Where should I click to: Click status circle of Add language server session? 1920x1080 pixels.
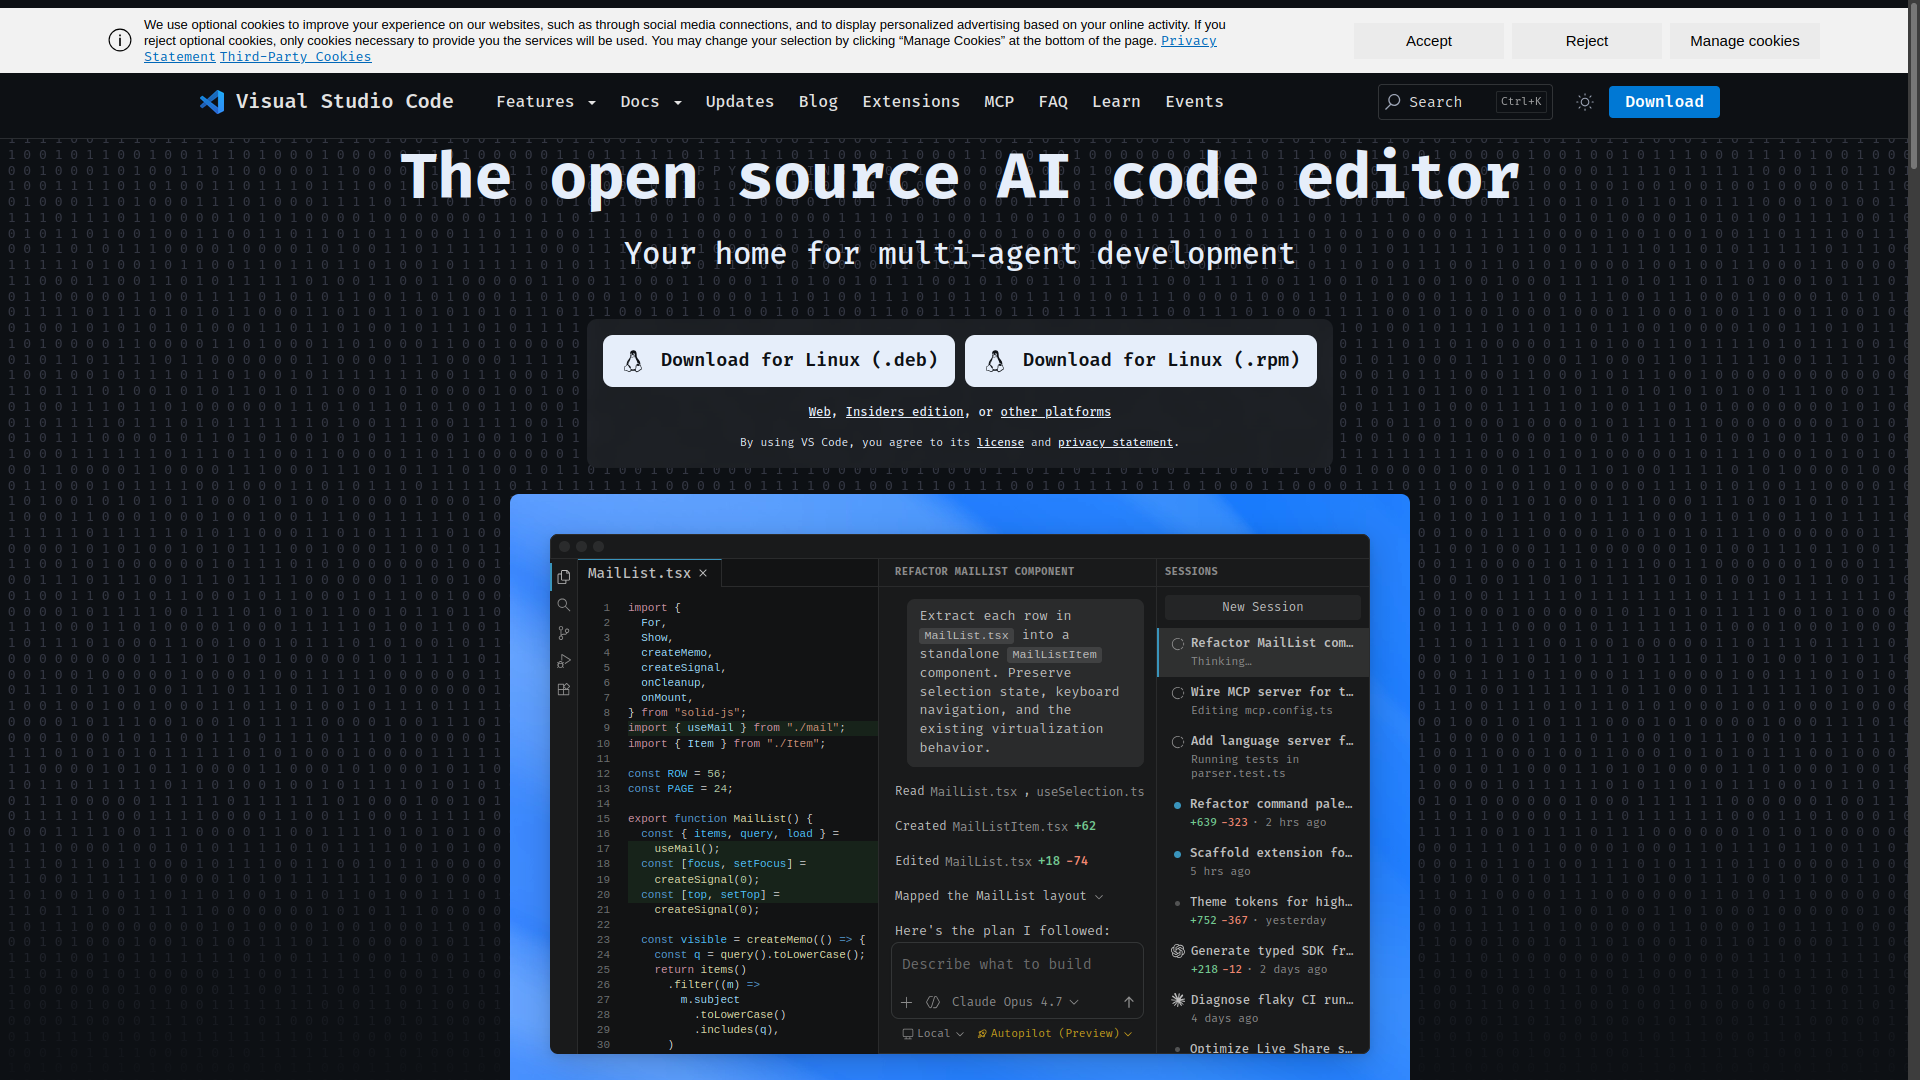[1178, 742]
